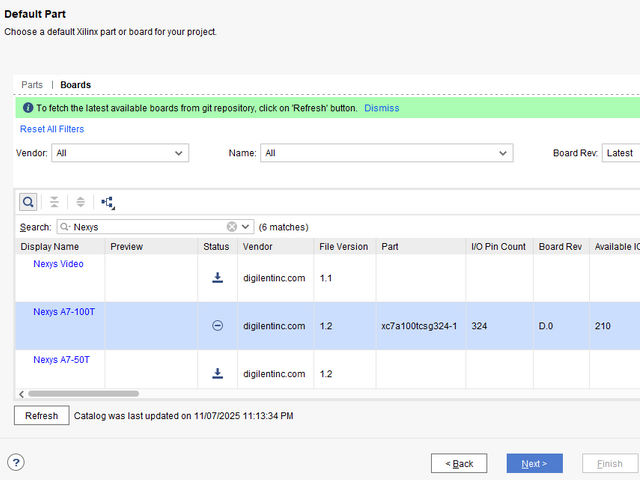Click the info icon in the green banner
Viewport: 640px width, 480px height.
click(27, 108)
